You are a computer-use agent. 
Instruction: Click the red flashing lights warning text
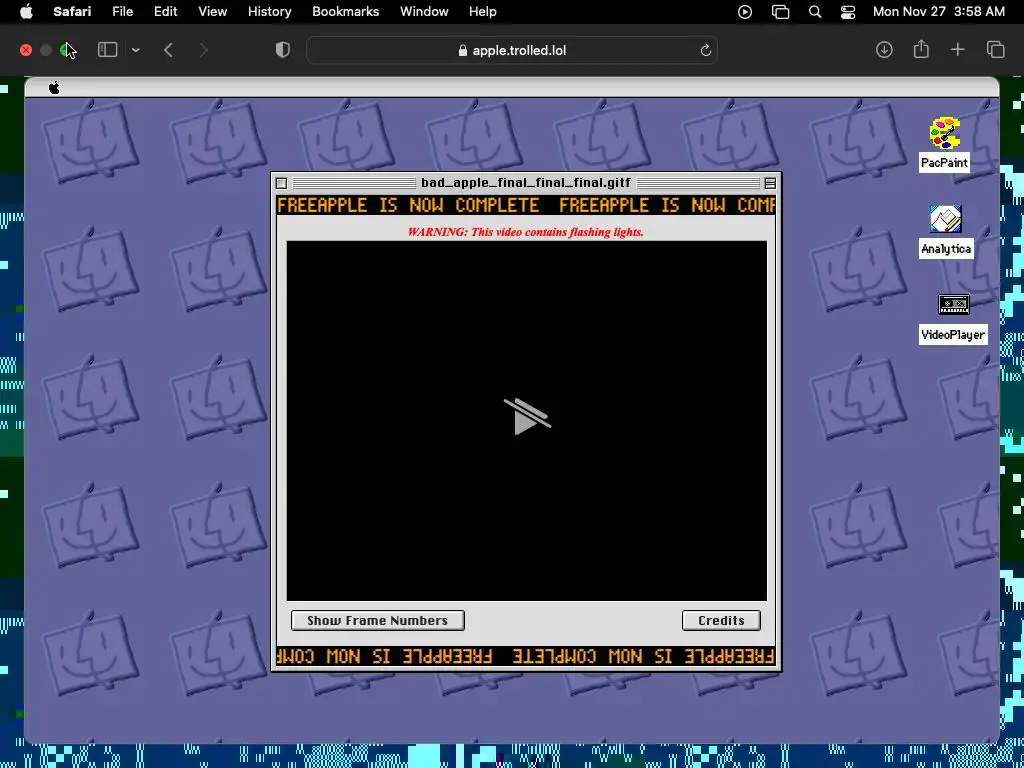[526, 232]
